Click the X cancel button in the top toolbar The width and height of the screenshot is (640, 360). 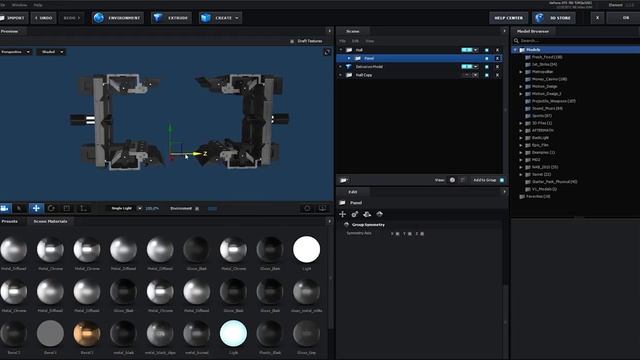(x=598, y=18)
